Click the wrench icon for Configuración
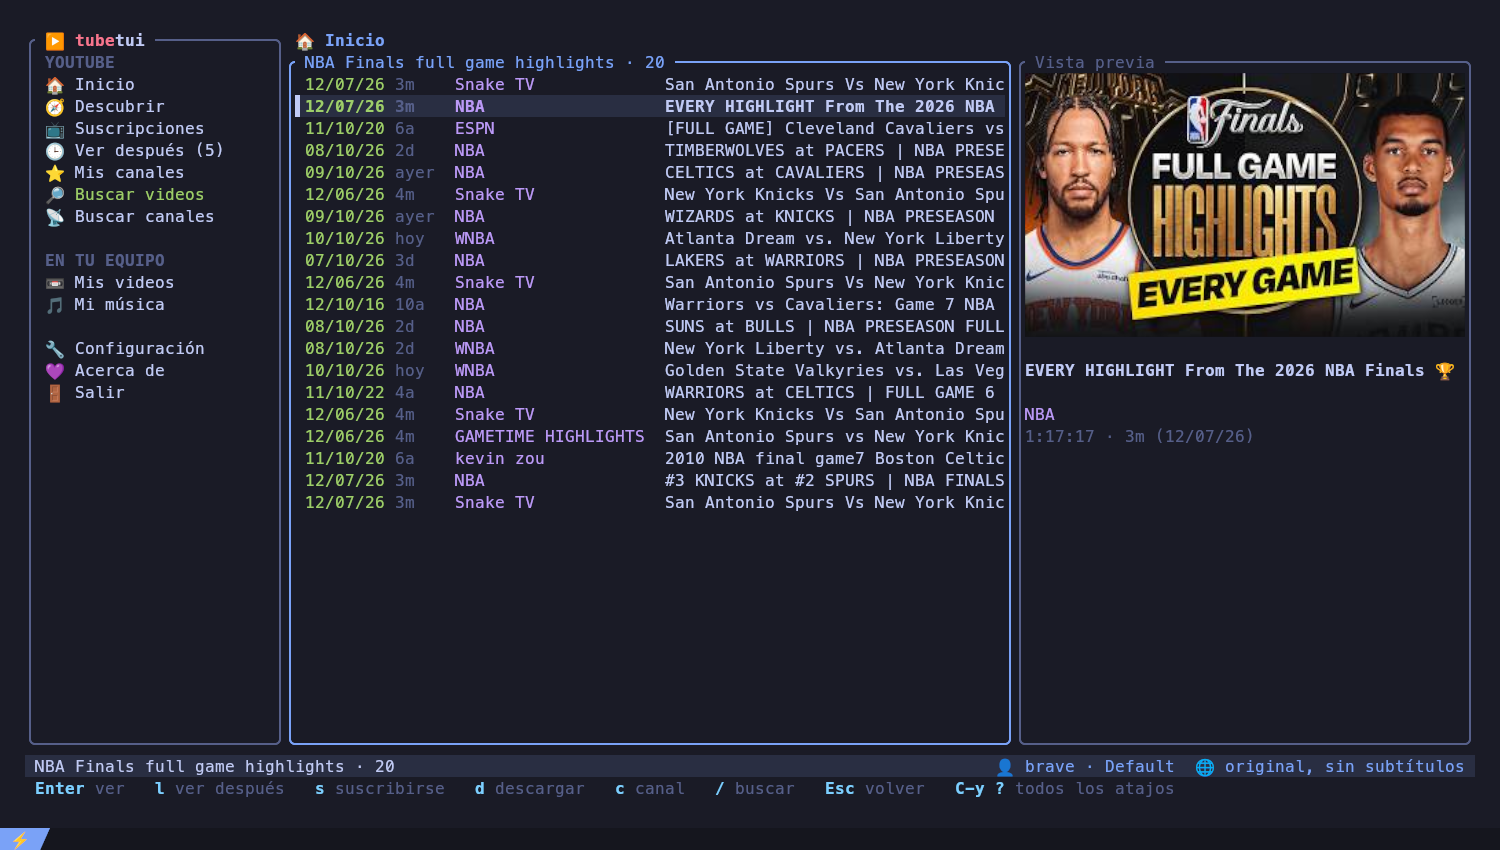 click(55, 349)
